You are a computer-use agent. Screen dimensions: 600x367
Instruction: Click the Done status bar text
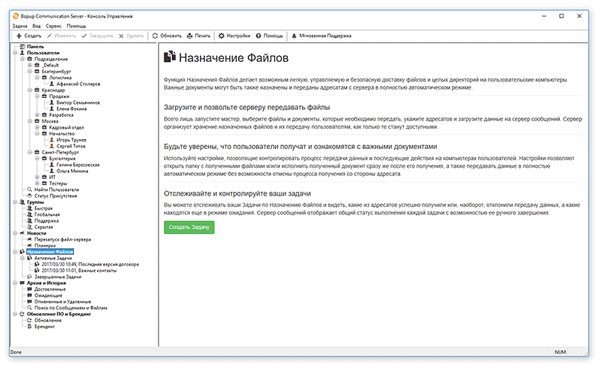click(x=16, y=352)
